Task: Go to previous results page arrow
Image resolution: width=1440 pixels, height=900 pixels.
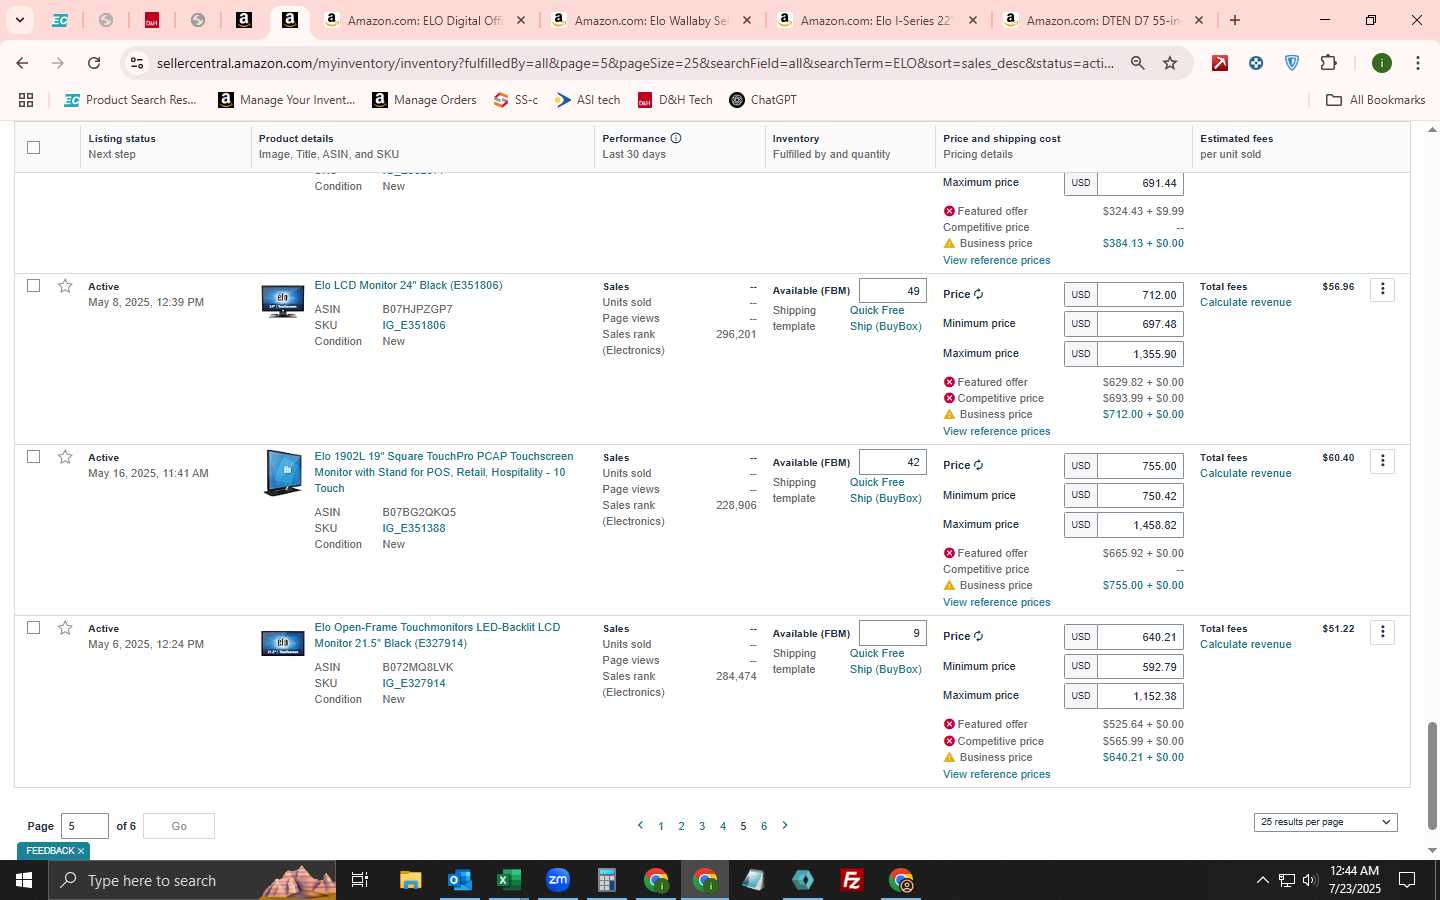Action: [x=640, y=825]
